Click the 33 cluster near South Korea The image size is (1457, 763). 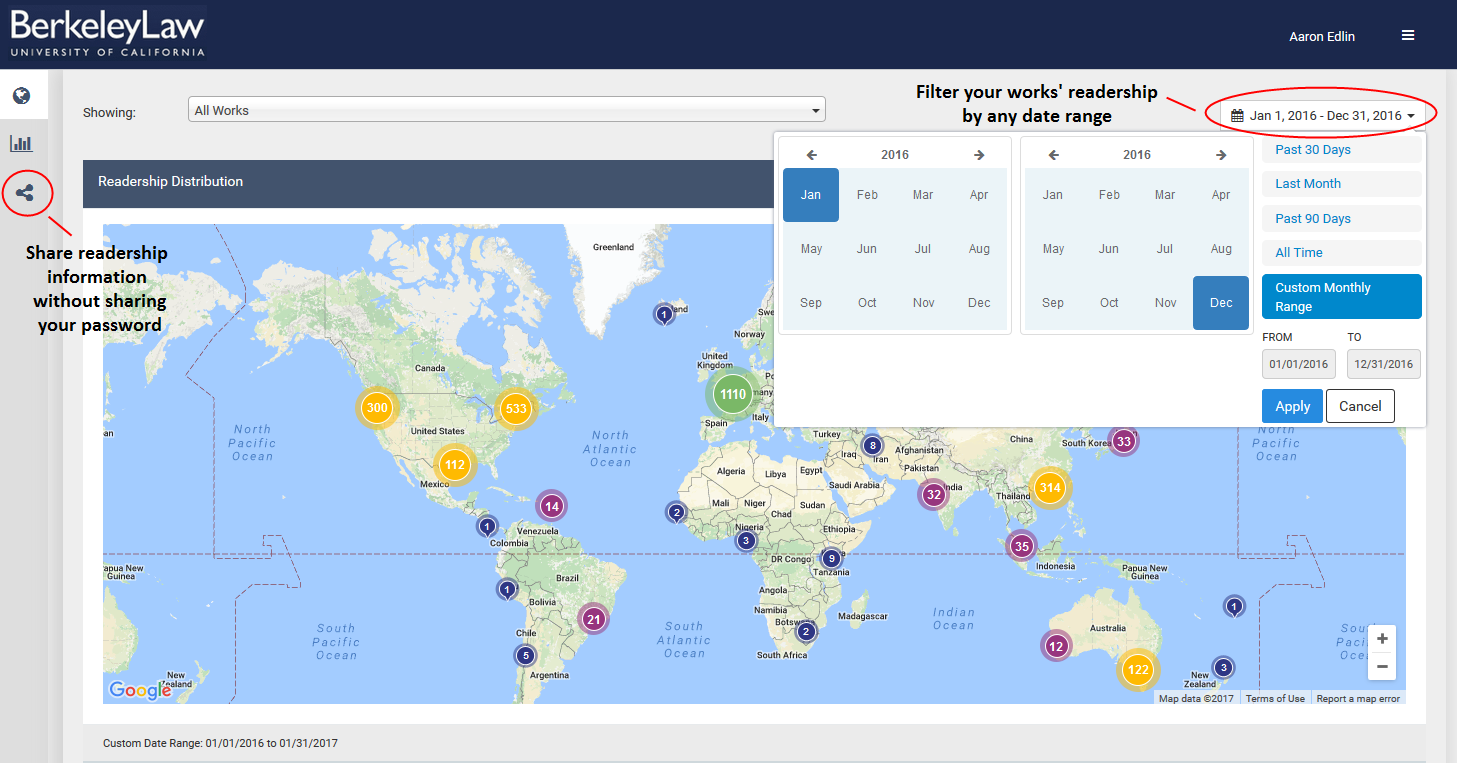[x=1123, y=441]
